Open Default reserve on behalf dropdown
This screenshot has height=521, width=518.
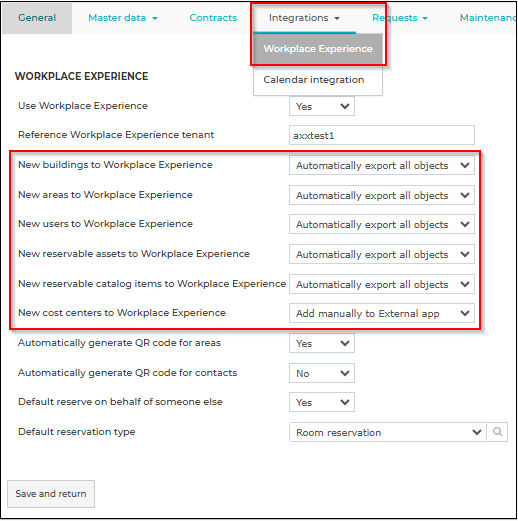click(322, 402)
